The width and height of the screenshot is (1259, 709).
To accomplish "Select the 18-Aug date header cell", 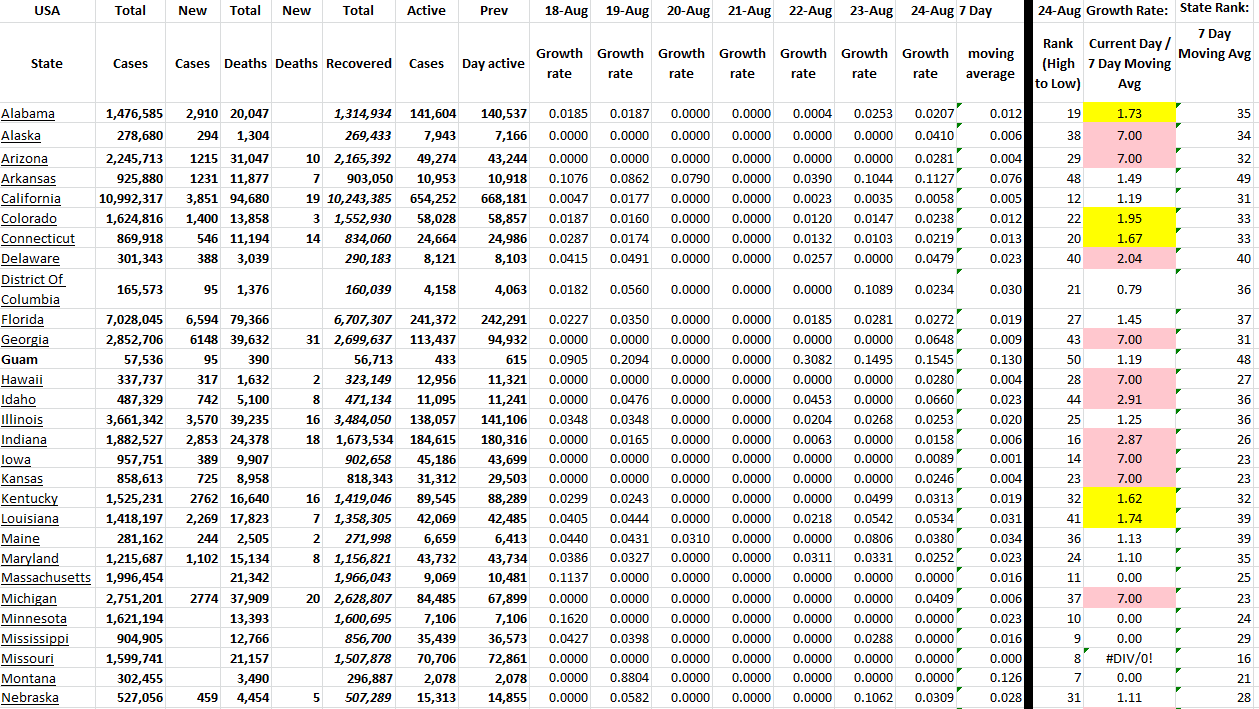I will pyautogui.click(x=559, y=11).
